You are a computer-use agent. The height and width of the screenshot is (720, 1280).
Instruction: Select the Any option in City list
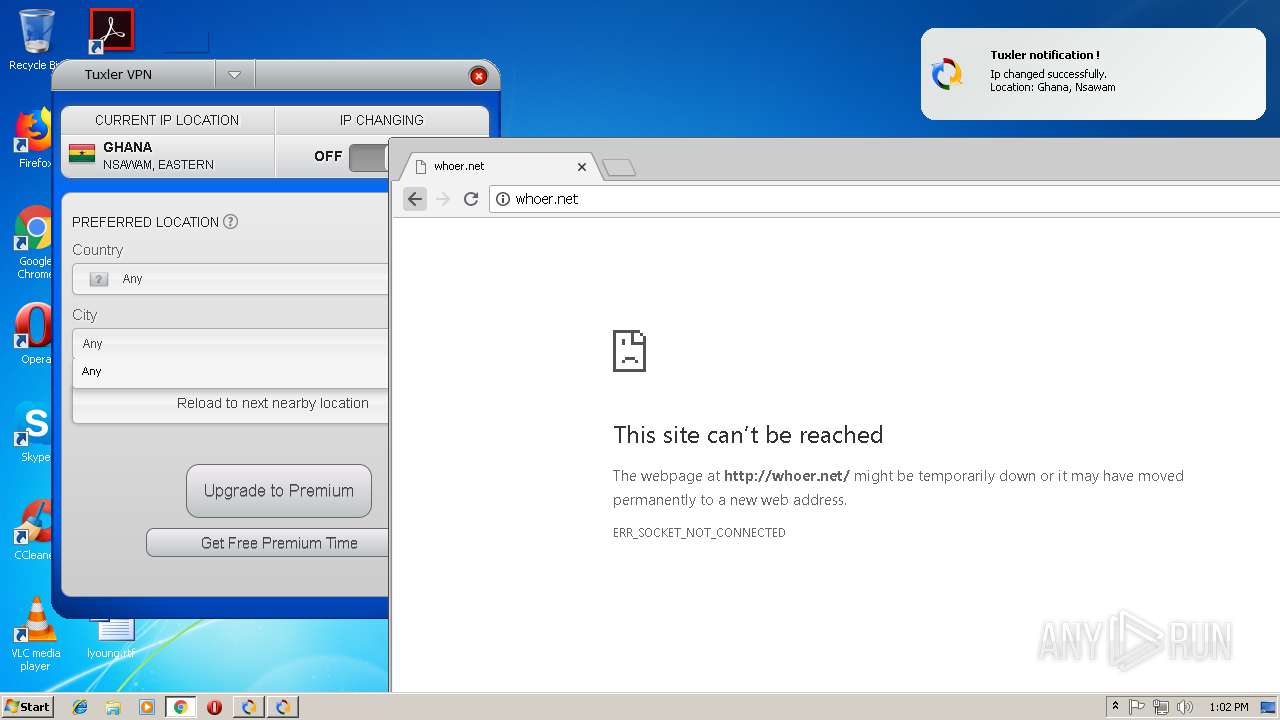click(x=230, y=371)
